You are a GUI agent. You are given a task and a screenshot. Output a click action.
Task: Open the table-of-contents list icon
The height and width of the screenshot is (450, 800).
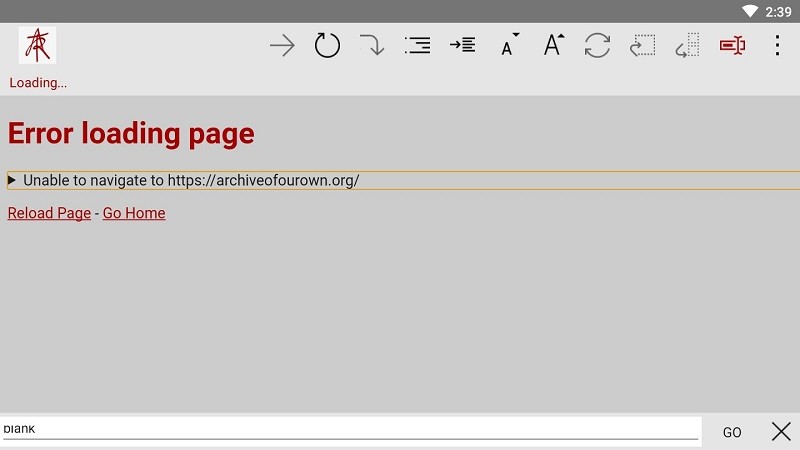tap(417, 45)
